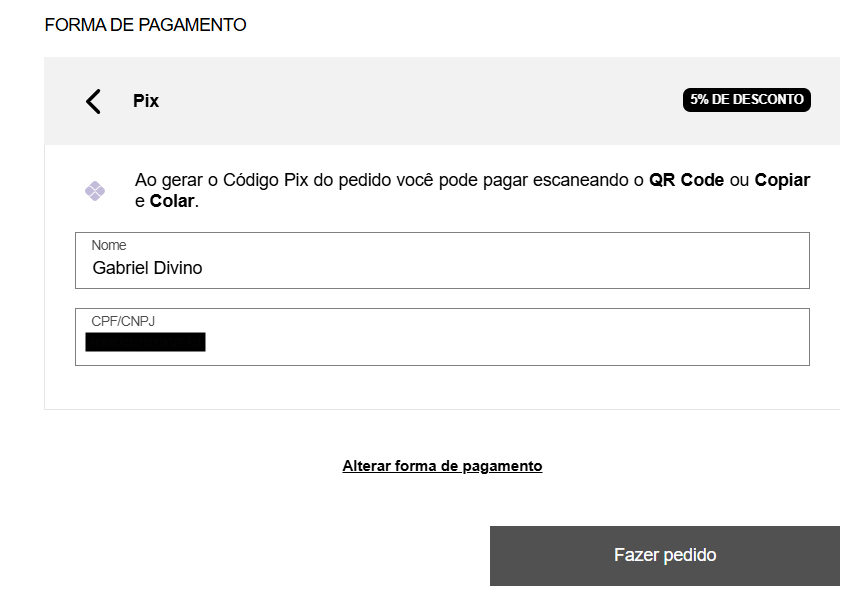The height and width of the screenshot is (596, 862).
Task: Click the FORMA DE PAGAMENTO heading
Action: [145, 25]
